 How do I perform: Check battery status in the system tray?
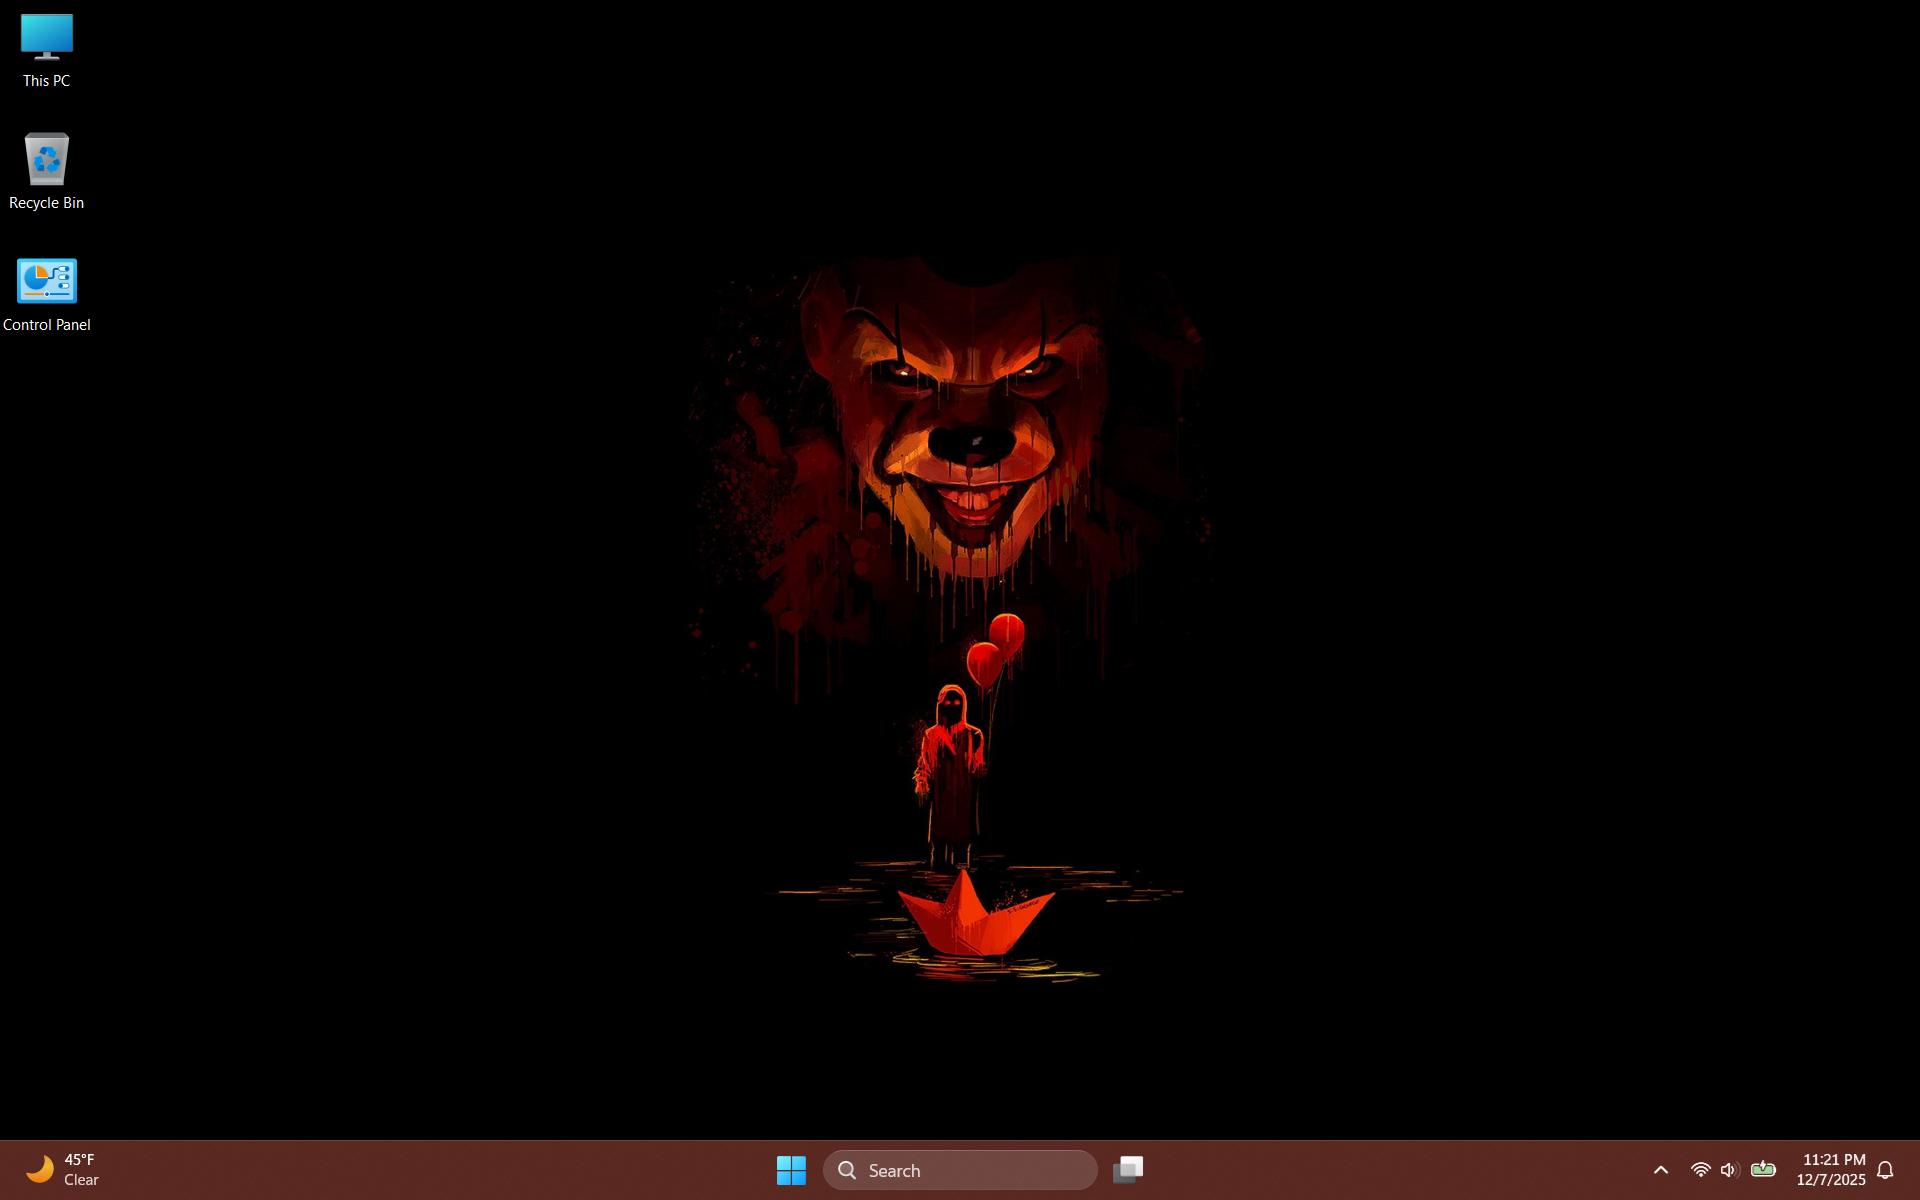1765,1169
